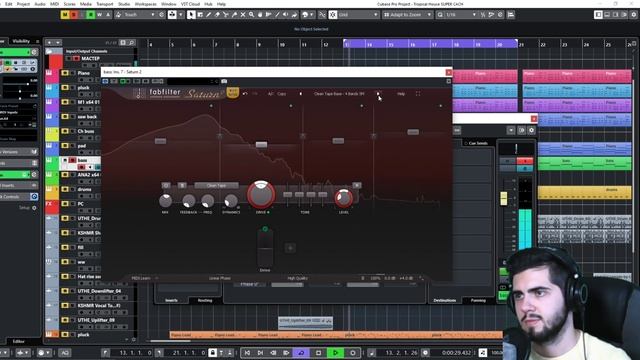Select the Comp hand tool
The width and height of the screenshot is (640, 360).
click(x=260, y=15)
